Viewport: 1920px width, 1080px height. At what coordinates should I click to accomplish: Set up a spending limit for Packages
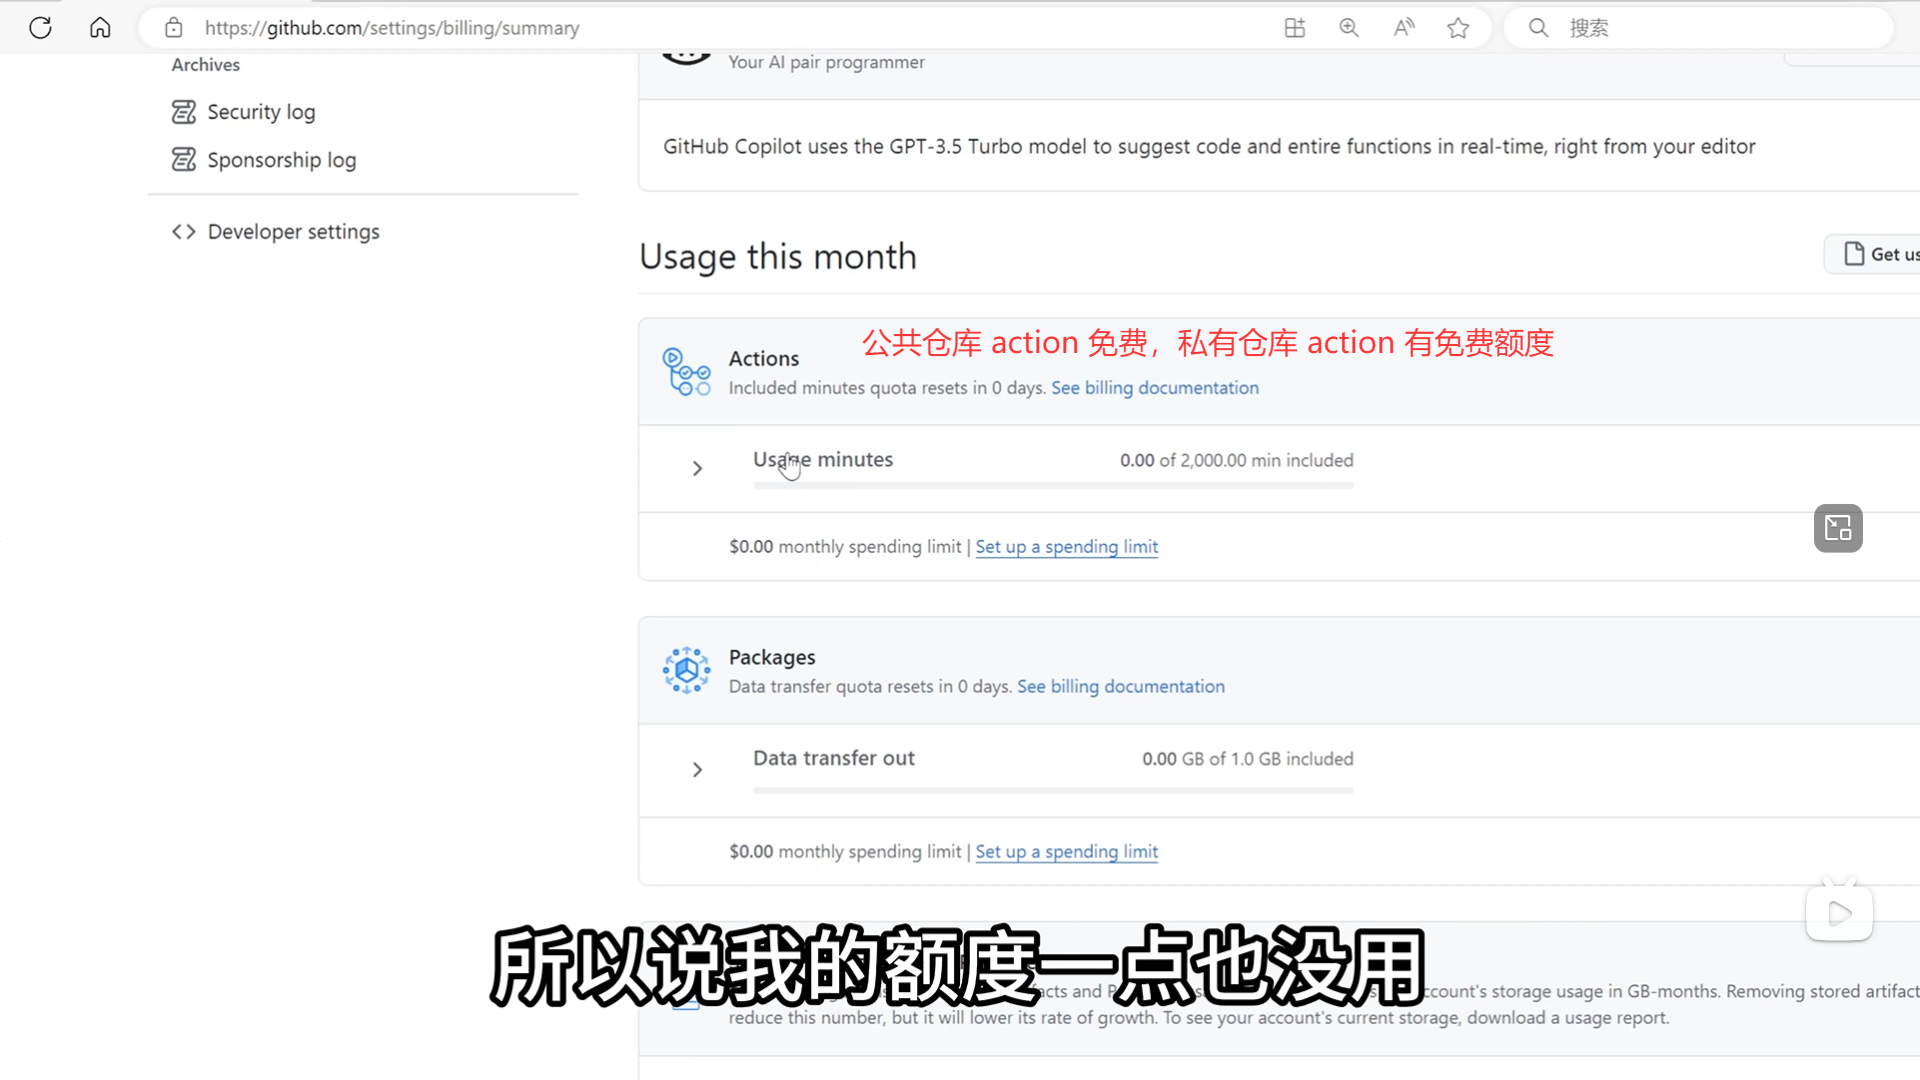point(1066,852)
